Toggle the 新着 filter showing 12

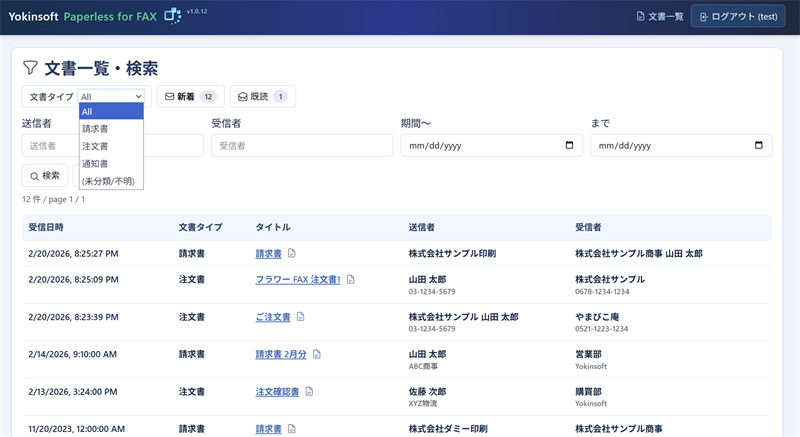click(190, 96)
